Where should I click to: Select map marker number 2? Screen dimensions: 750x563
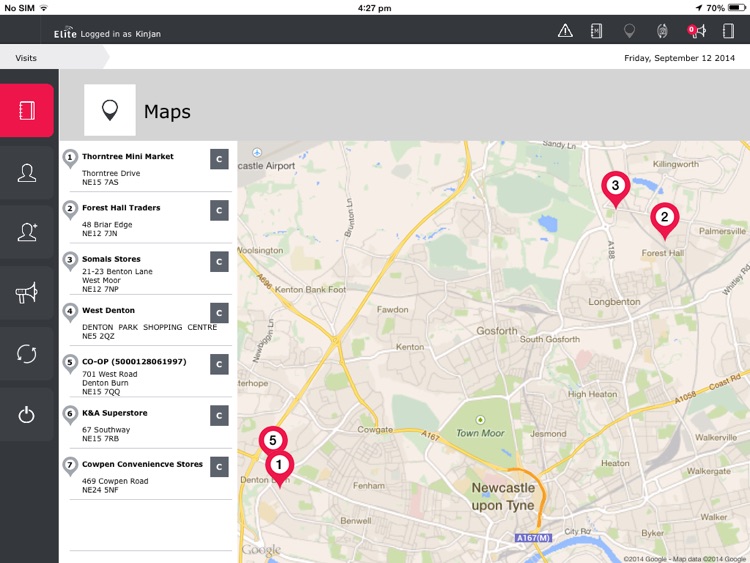tap(664, 221)
